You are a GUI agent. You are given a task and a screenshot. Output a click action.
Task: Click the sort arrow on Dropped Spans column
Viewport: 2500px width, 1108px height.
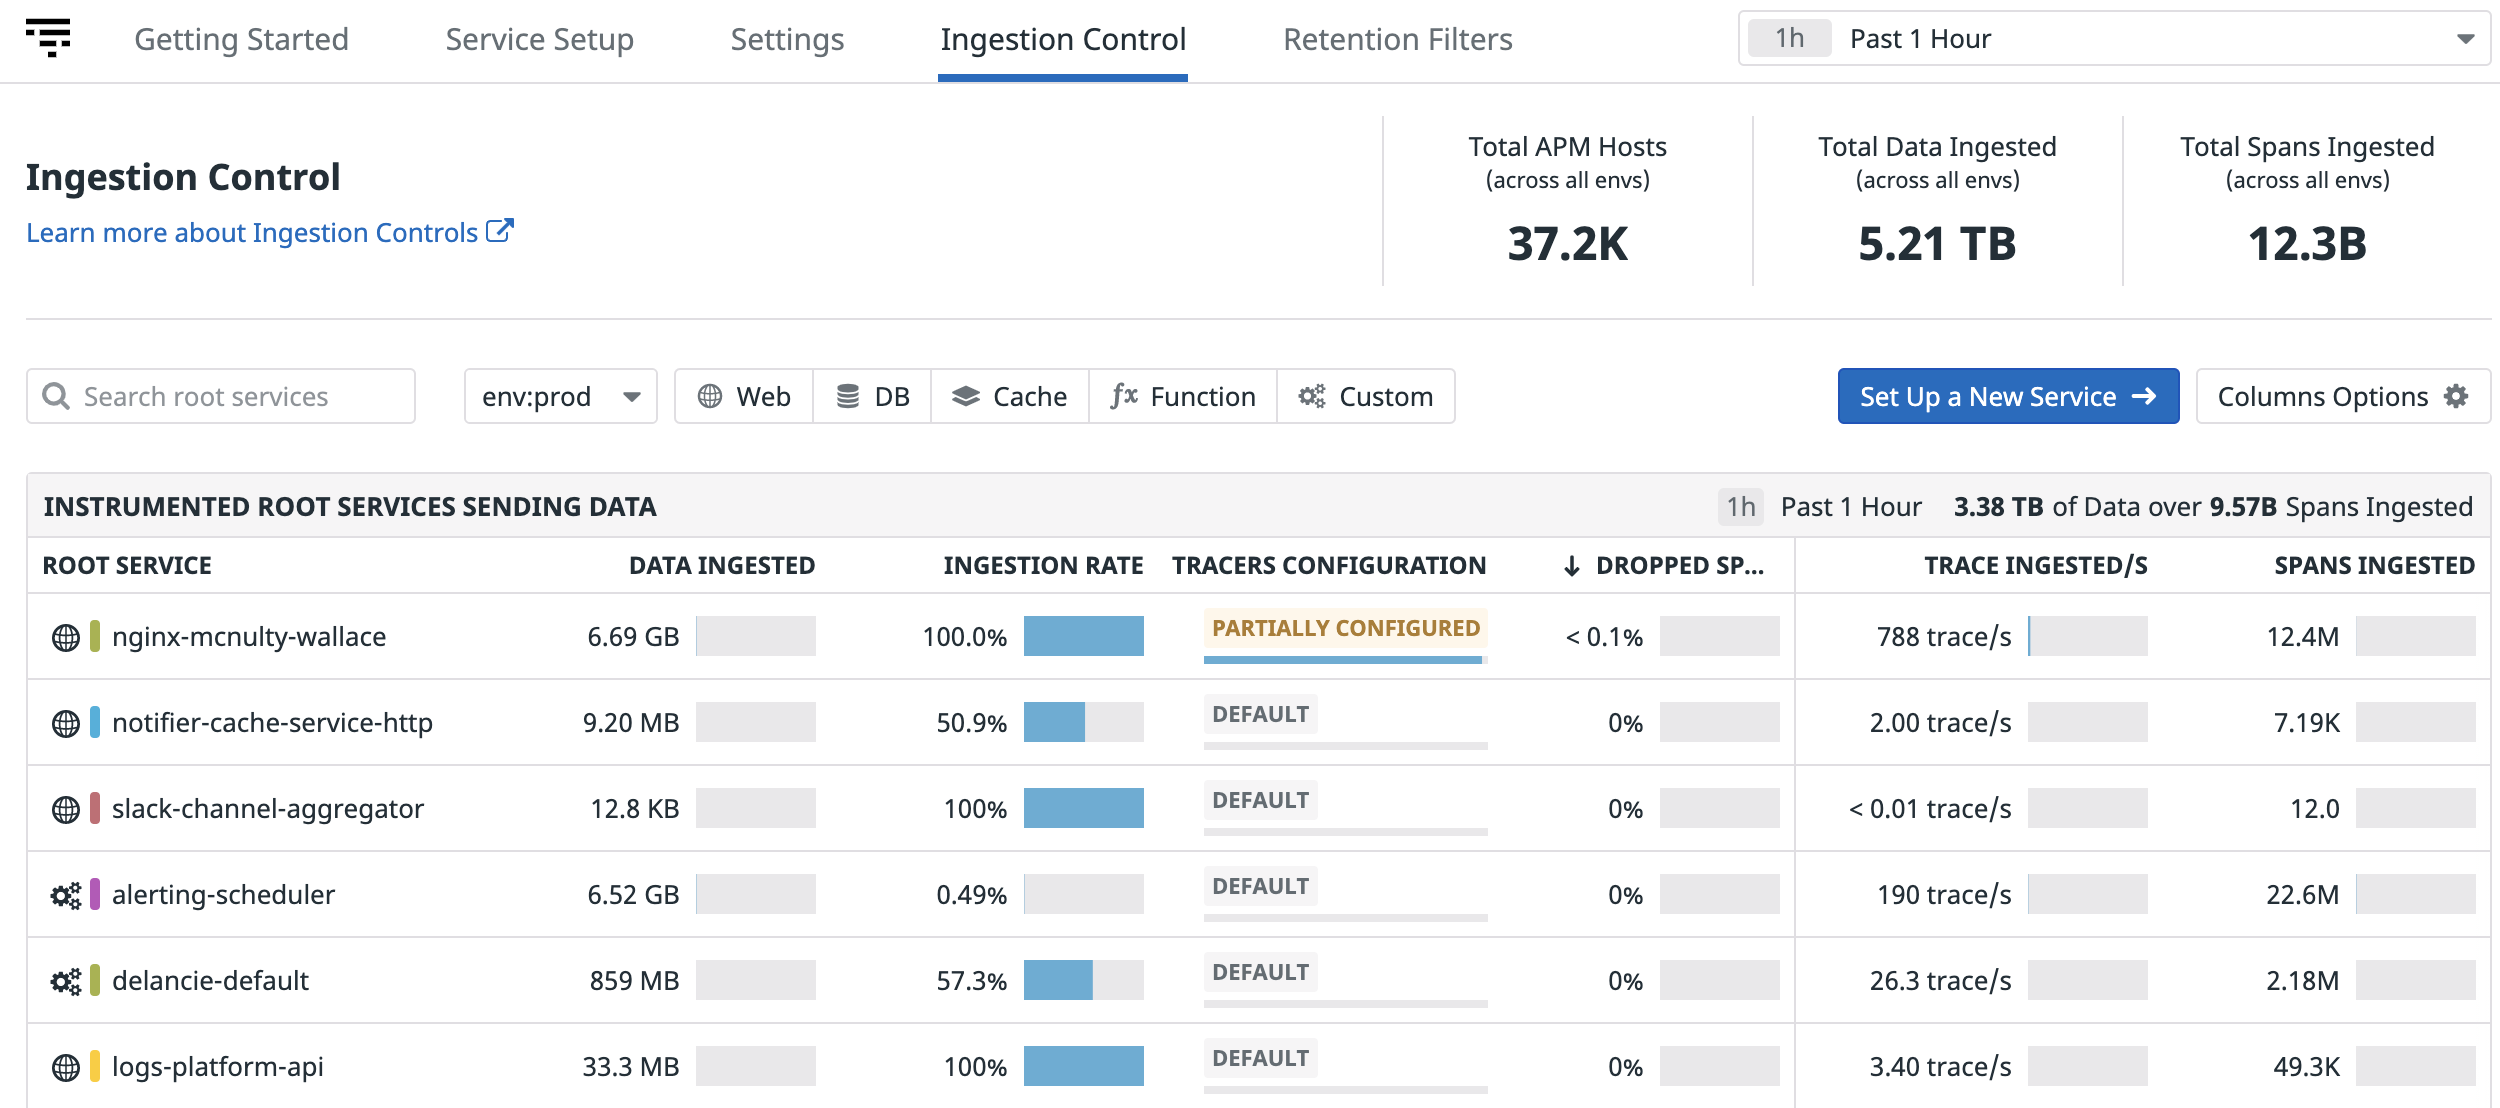pyautogui.click(x=1571, y=566)
